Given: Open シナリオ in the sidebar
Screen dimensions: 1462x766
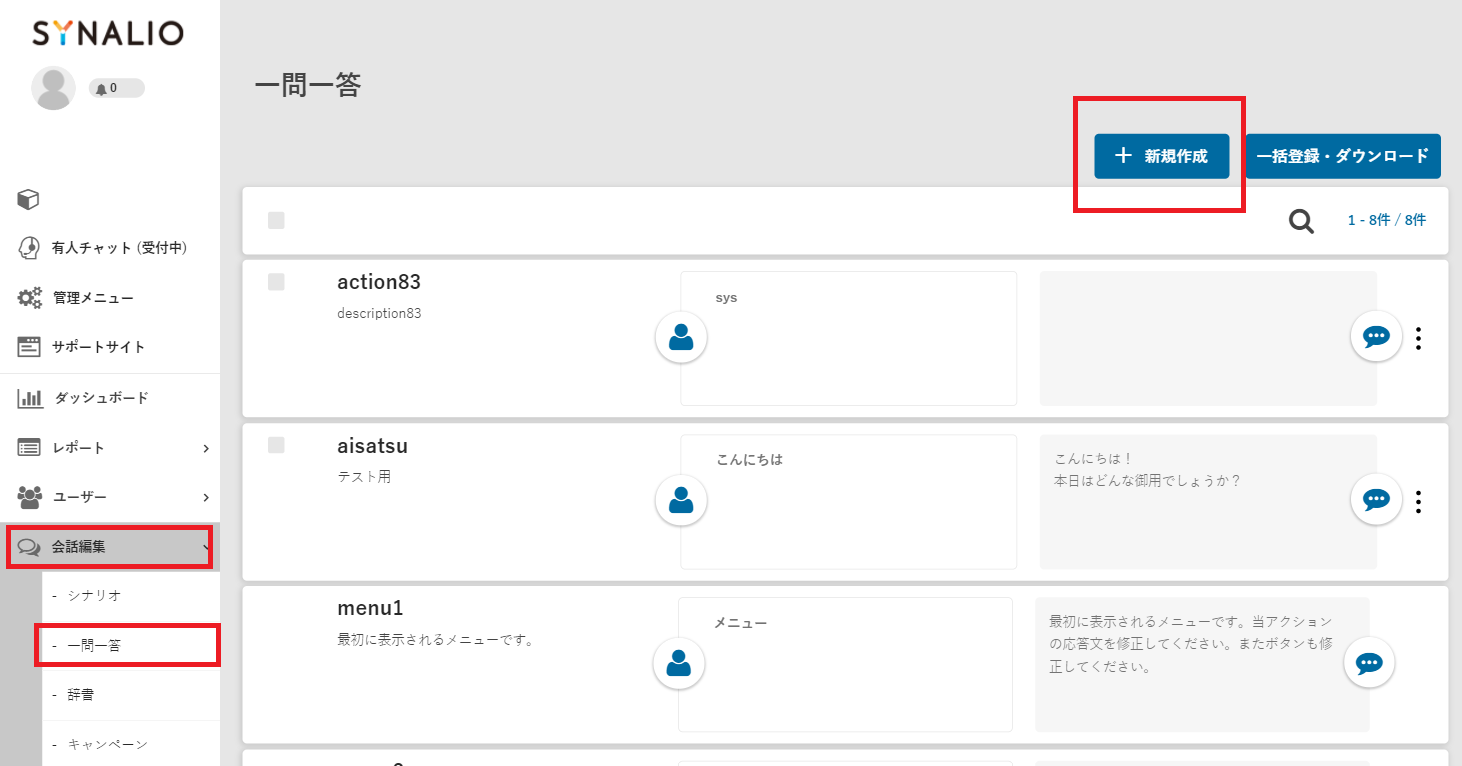Looking at the screenshot, I should pos(94,595).
